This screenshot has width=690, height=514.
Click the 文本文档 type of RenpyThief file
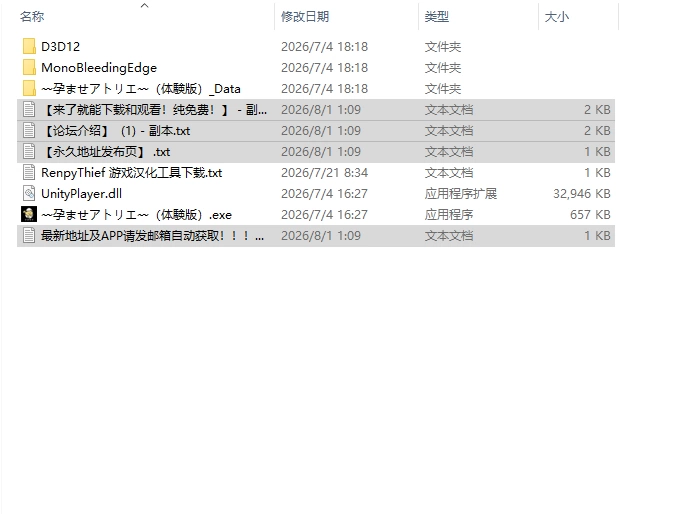(449, 173)
